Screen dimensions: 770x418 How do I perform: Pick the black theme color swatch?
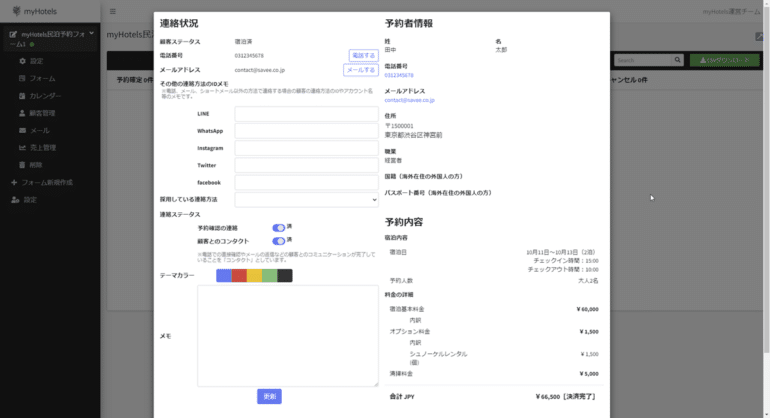[x=285, y=276]
